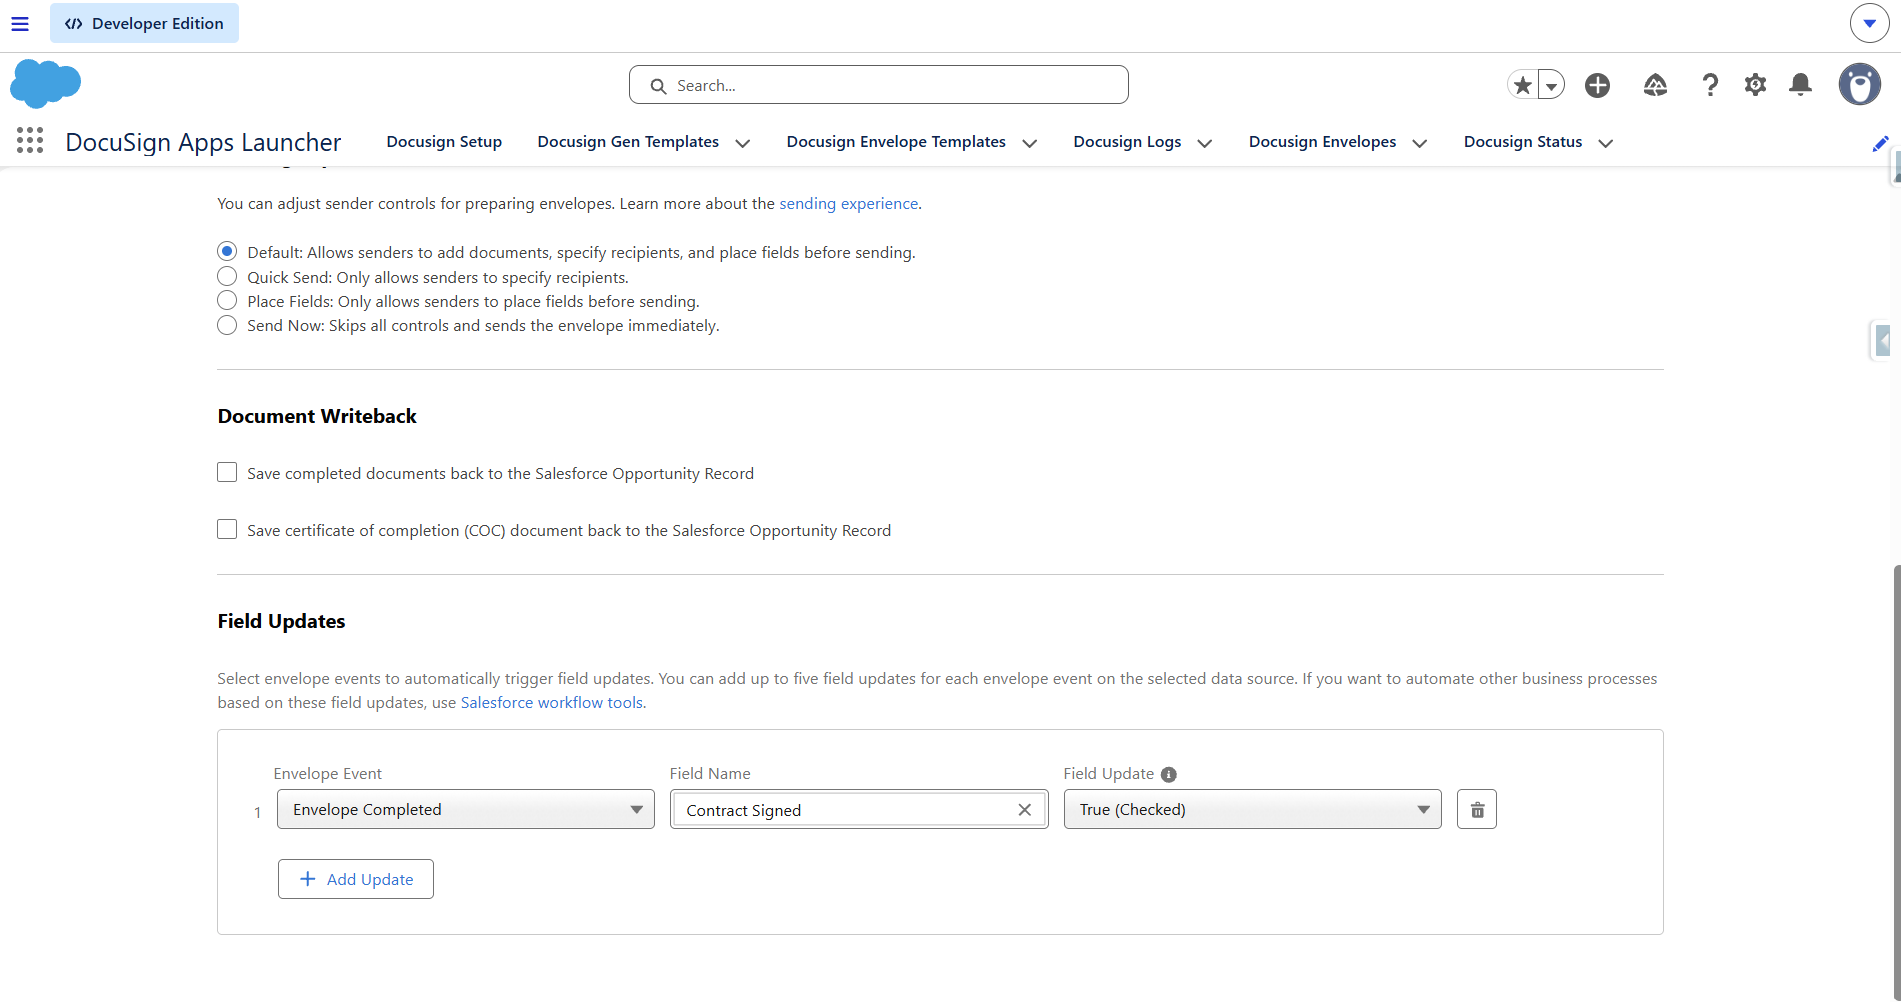Expand the Docusign Gen Templates chevron

(743, 143)
